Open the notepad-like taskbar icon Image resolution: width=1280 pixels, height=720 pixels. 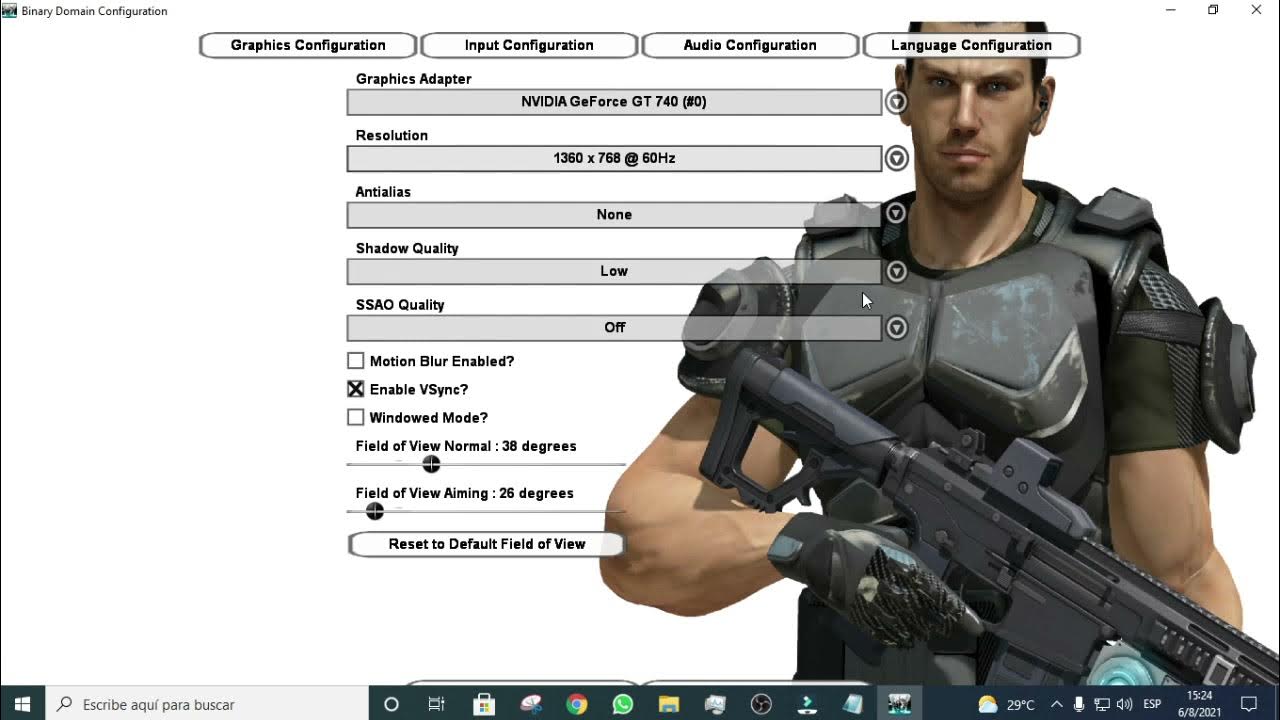[x=853, y=704]
